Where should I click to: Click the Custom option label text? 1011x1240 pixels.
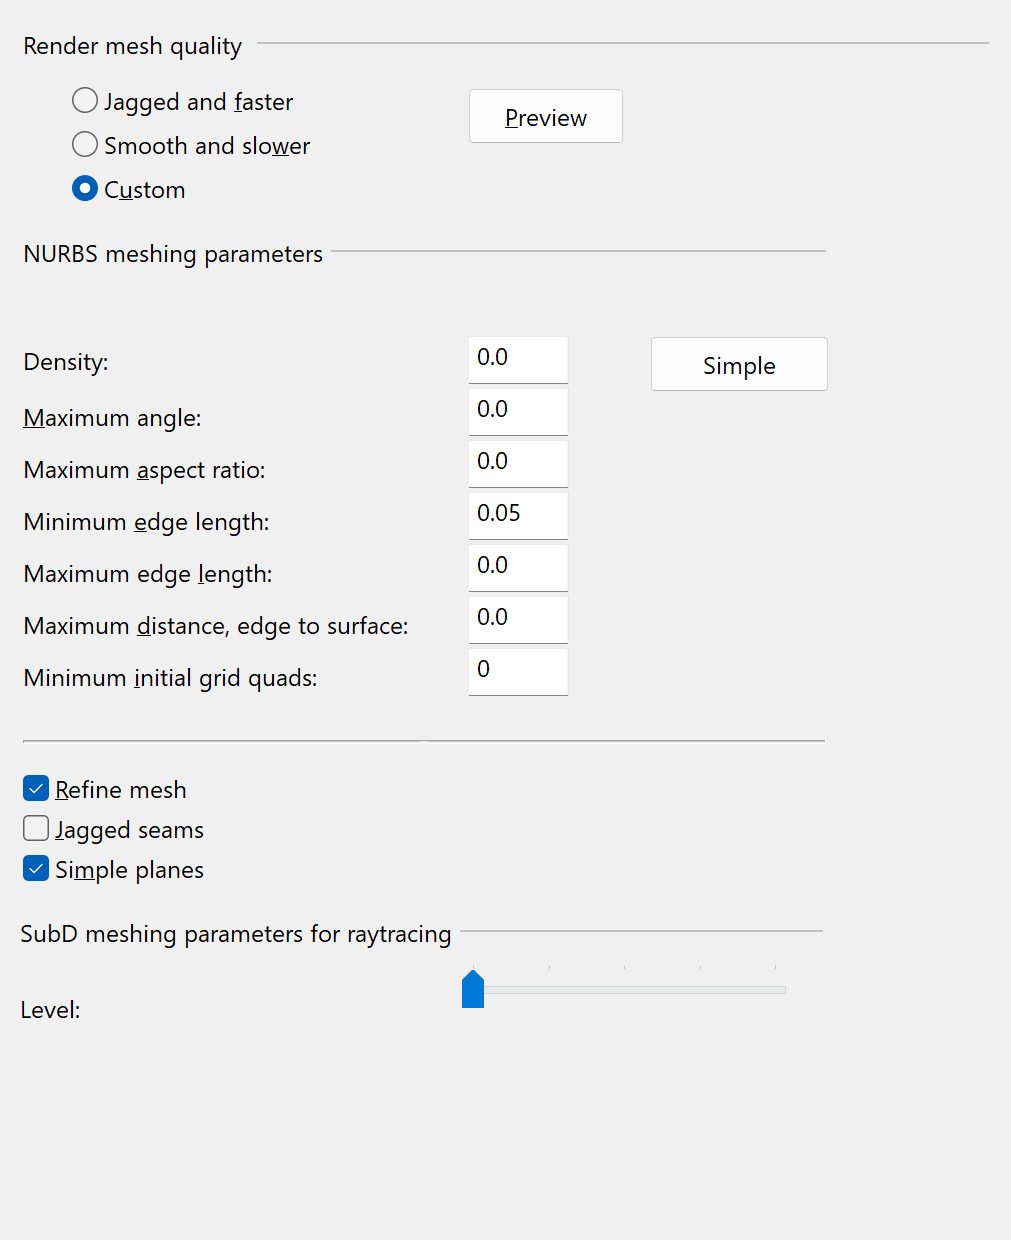[x=145, y=190]
